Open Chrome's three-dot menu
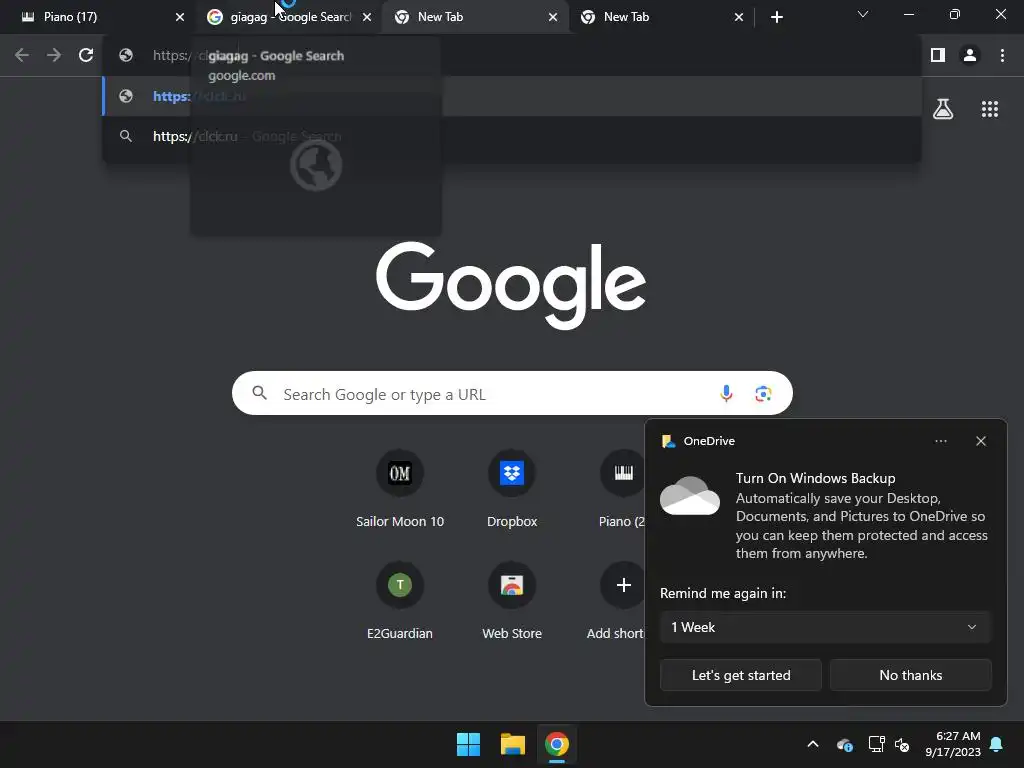 tap(1002, 56)
